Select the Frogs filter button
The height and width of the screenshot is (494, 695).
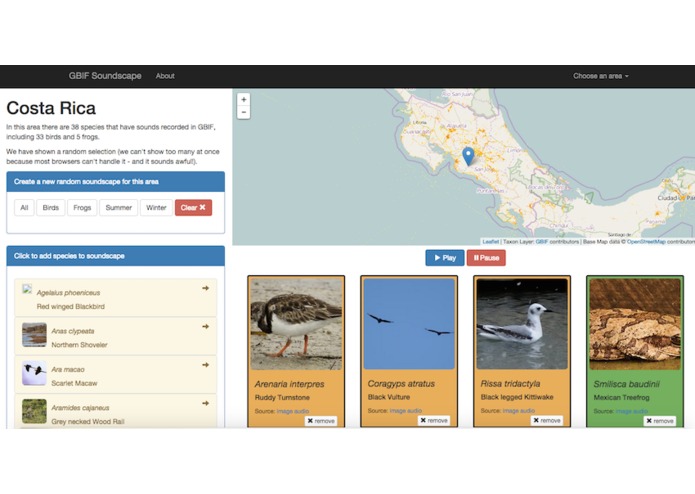[82, 208]
